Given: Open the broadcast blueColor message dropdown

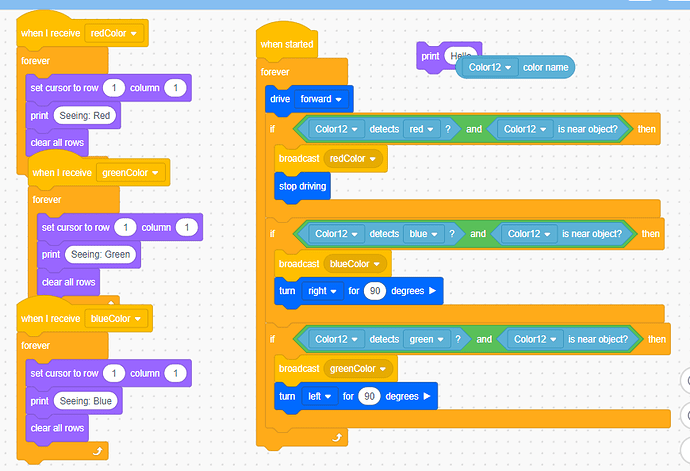Looking at the screenshot, I should point(355,264).
